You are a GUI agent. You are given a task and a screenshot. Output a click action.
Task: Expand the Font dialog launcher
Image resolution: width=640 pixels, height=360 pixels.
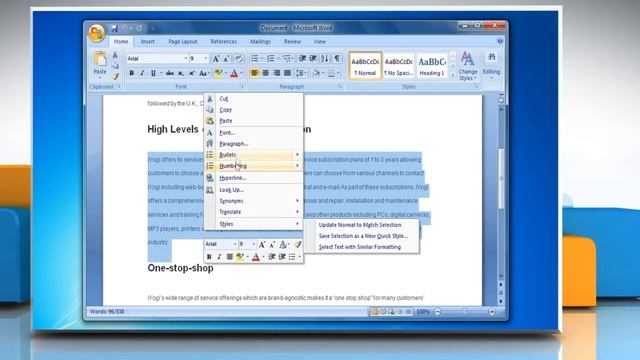pyautogui.click(x=242, y=87)
